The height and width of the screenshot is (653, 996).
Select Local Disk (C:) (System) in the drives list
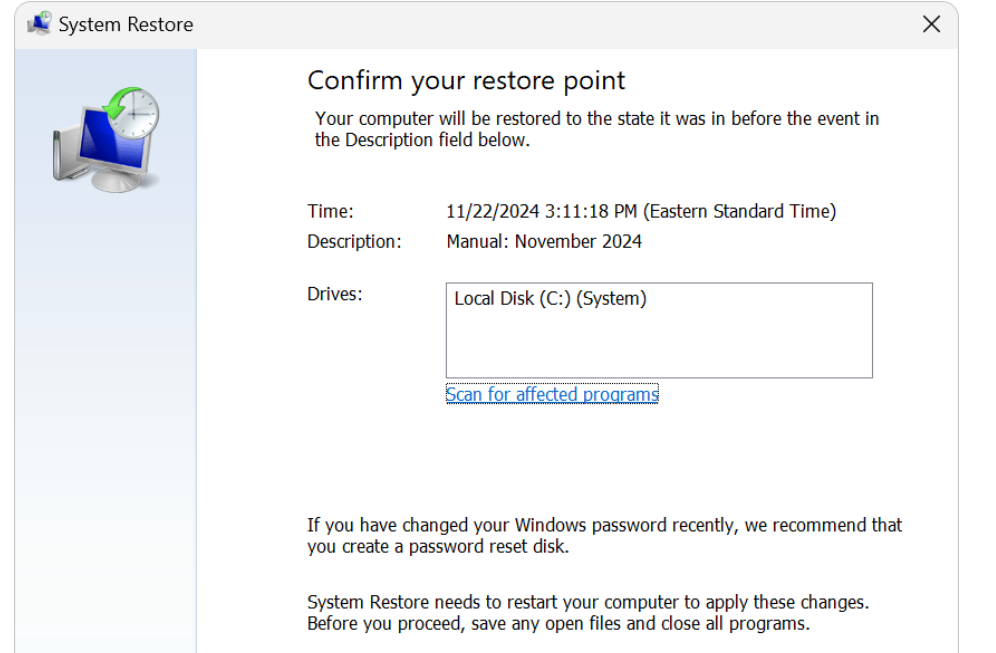550,298
